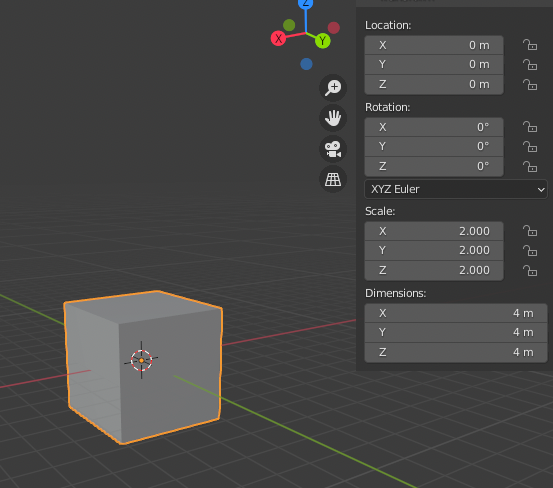Viewport: 553px width, 488px height.
Task: Click the Scale Y field showing 2.000
Action: (434, 250)
